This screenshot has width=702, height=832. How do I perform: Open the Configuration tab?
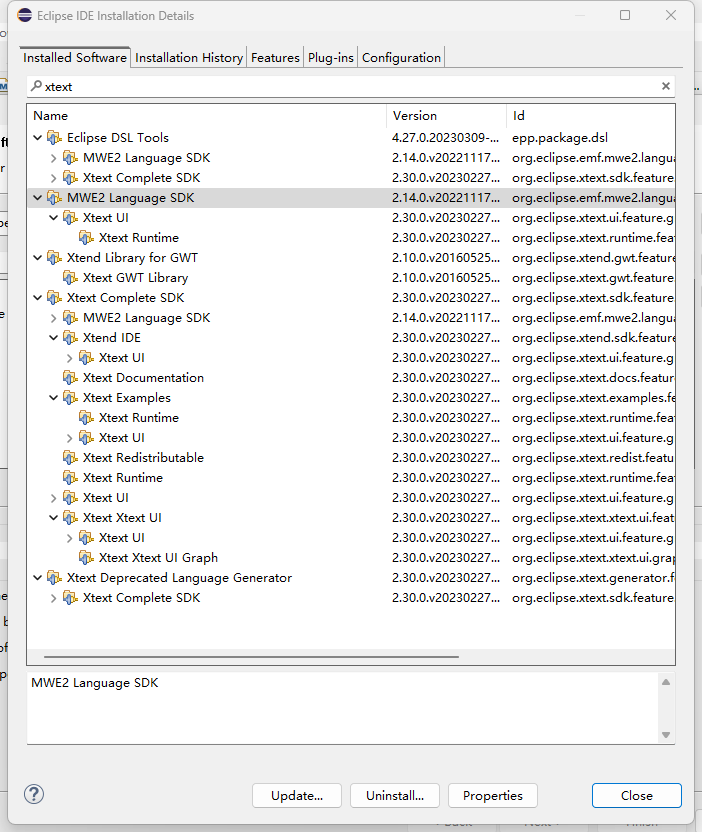point(401,58)
